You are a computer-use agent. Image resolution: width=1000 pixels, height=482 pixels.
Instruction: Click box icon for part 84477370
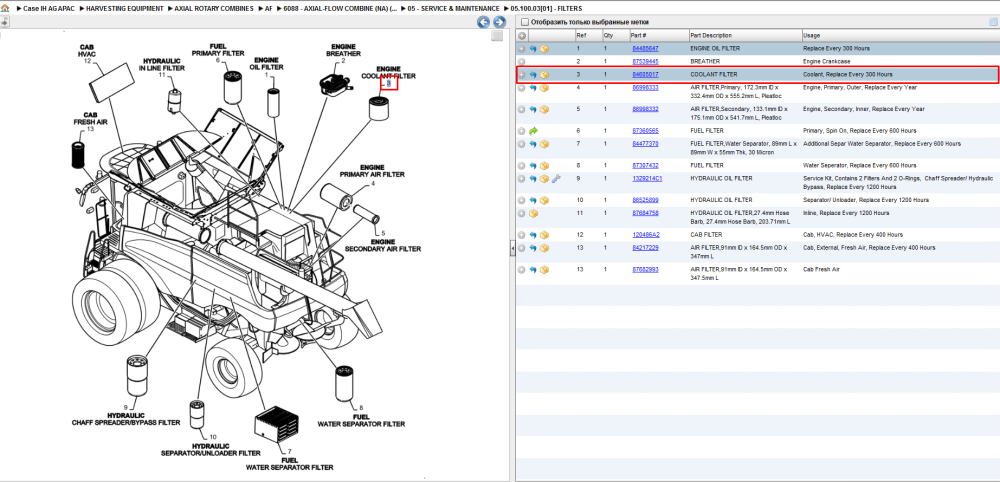pyautogui.click(x=545, y=144)
